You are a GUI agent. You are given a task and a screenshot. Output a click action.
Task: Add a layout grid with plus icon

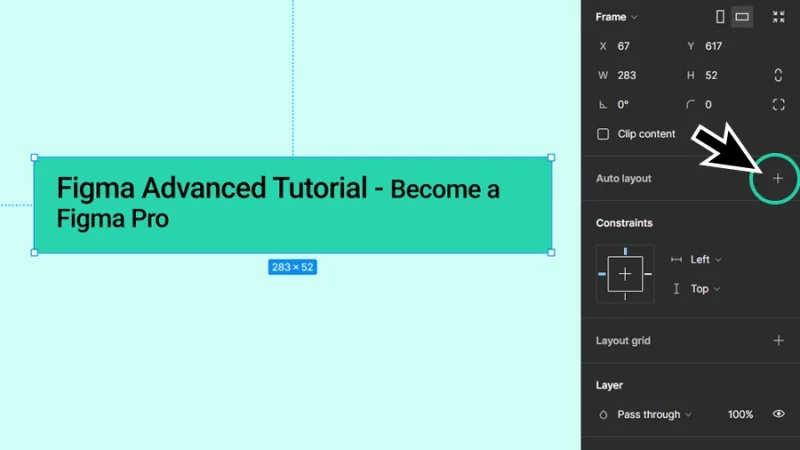tap(778, 340)
